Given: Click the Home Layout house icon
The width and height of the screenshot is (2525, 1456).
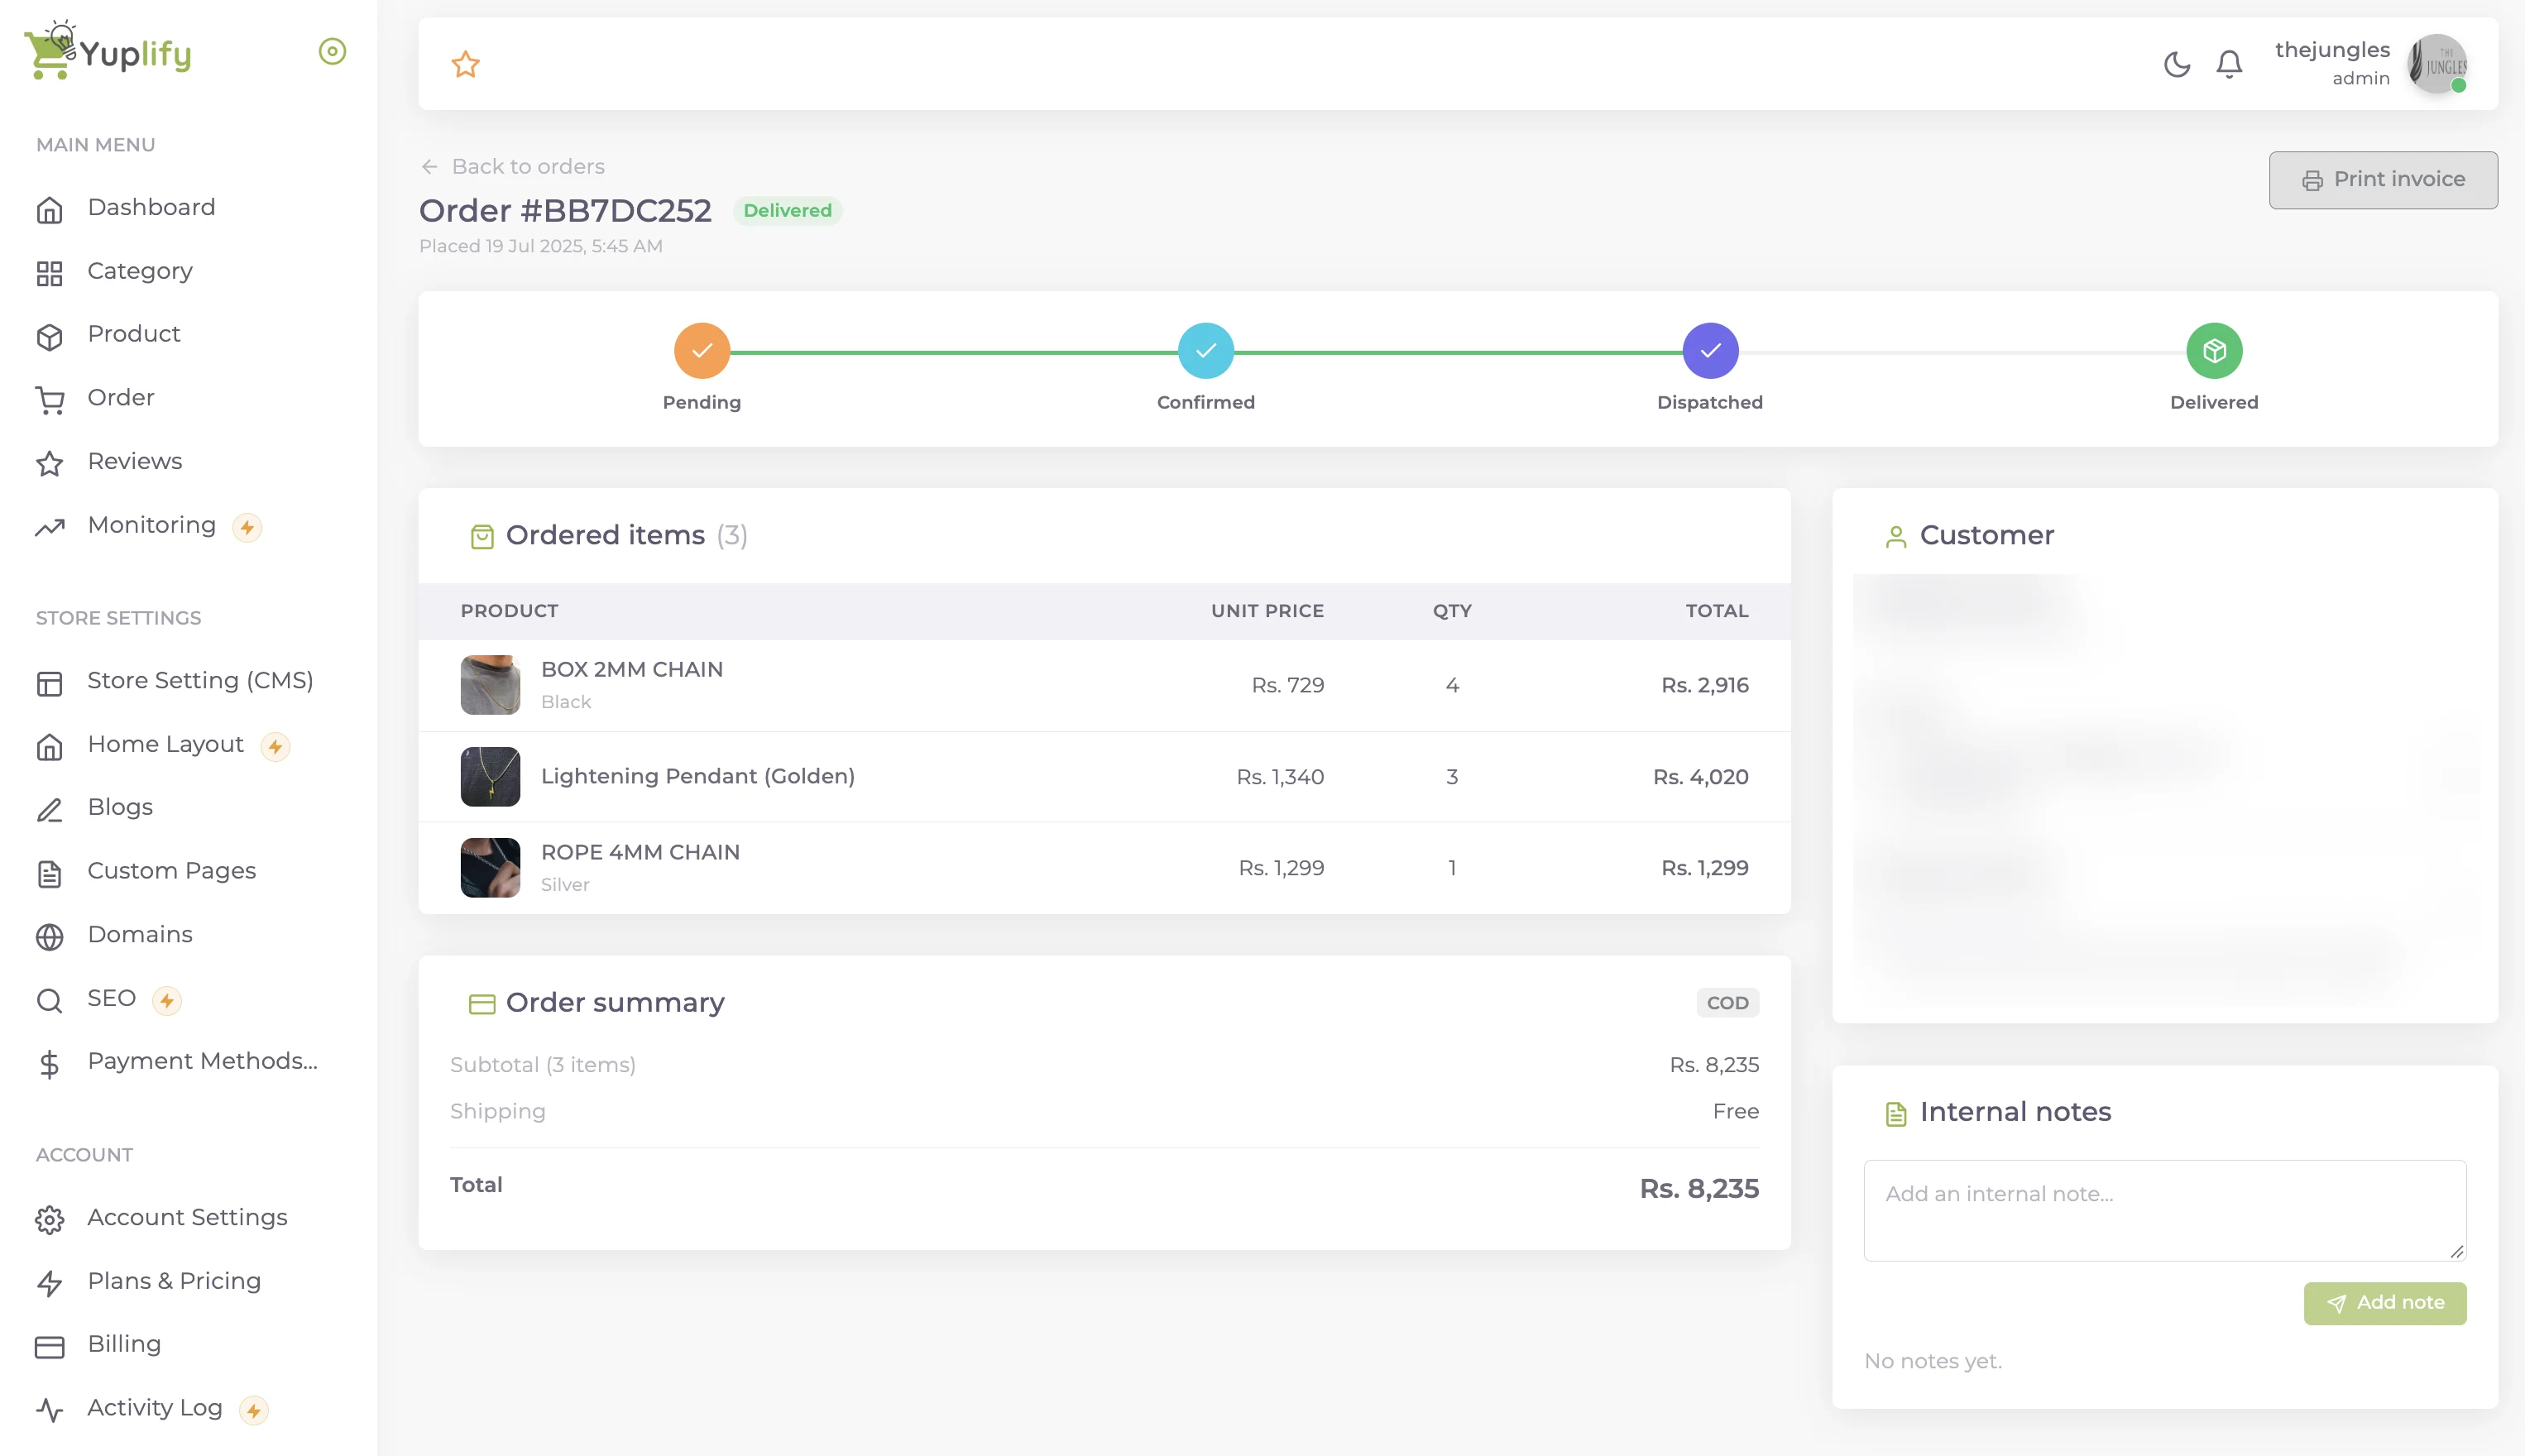Looking at the screenshot, I should 50,746.
